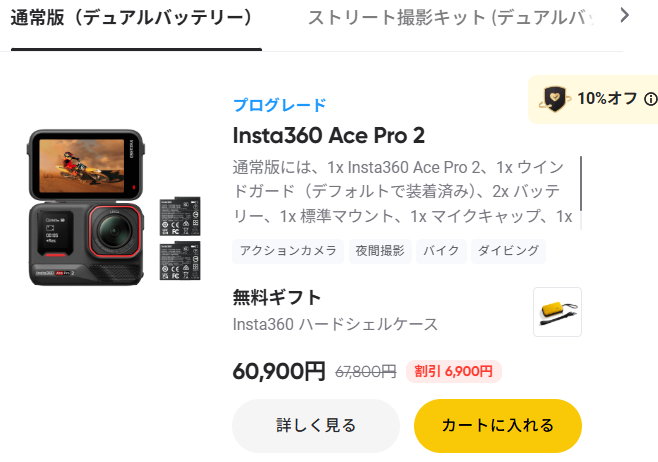Select the 夜間撮影 tag

[x=380, y=251]
